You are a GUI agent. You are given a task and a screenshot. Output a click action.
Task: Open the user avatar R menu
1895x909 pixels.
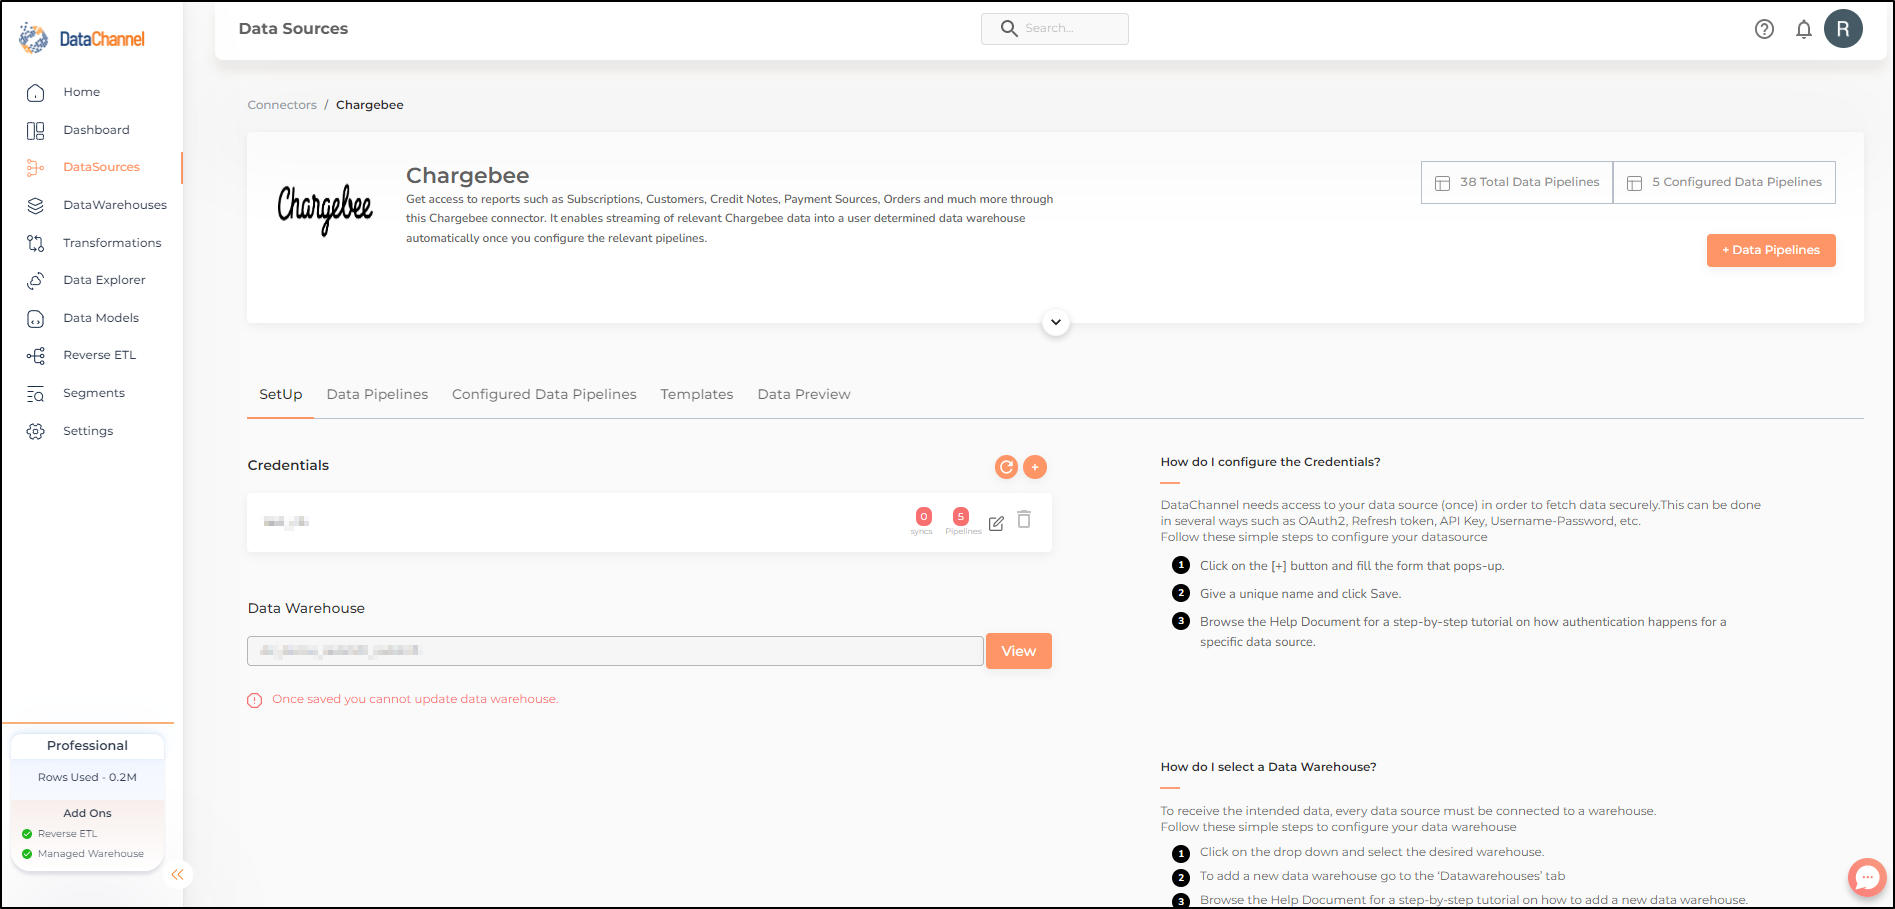click(x=1843, y=29)
